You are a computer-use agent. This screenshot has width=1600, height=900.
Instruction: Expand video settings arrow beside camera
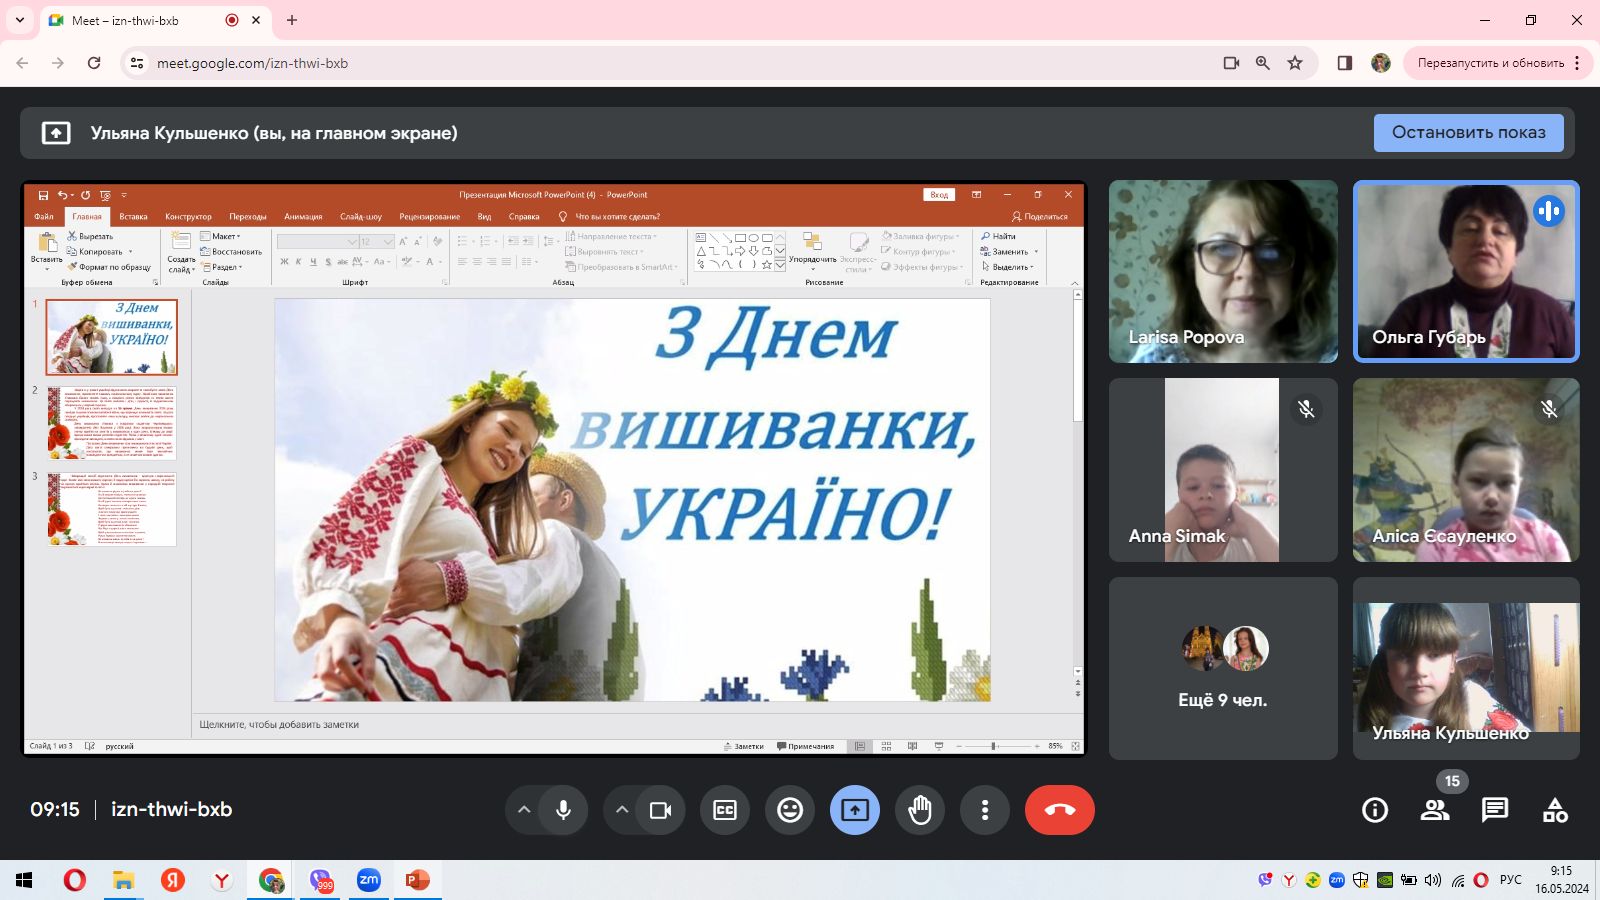[x=621, y=810]
